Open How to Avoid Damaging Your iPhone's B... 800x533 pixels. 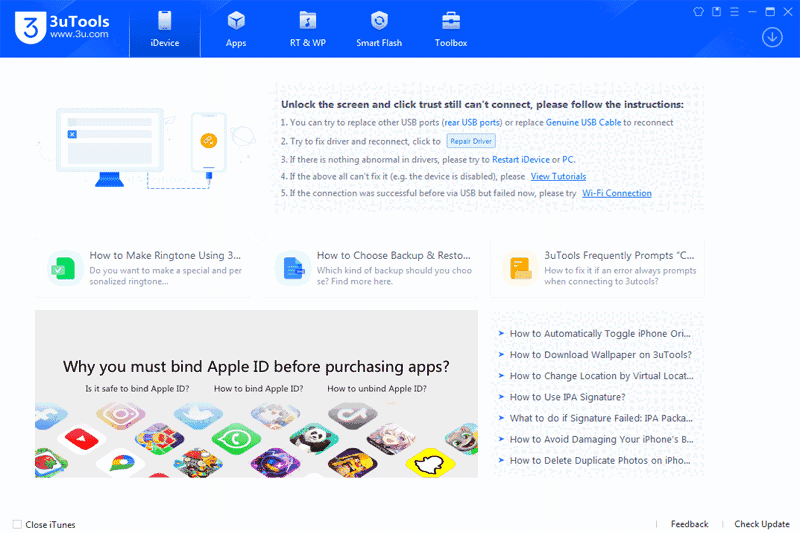click(601, 439)
